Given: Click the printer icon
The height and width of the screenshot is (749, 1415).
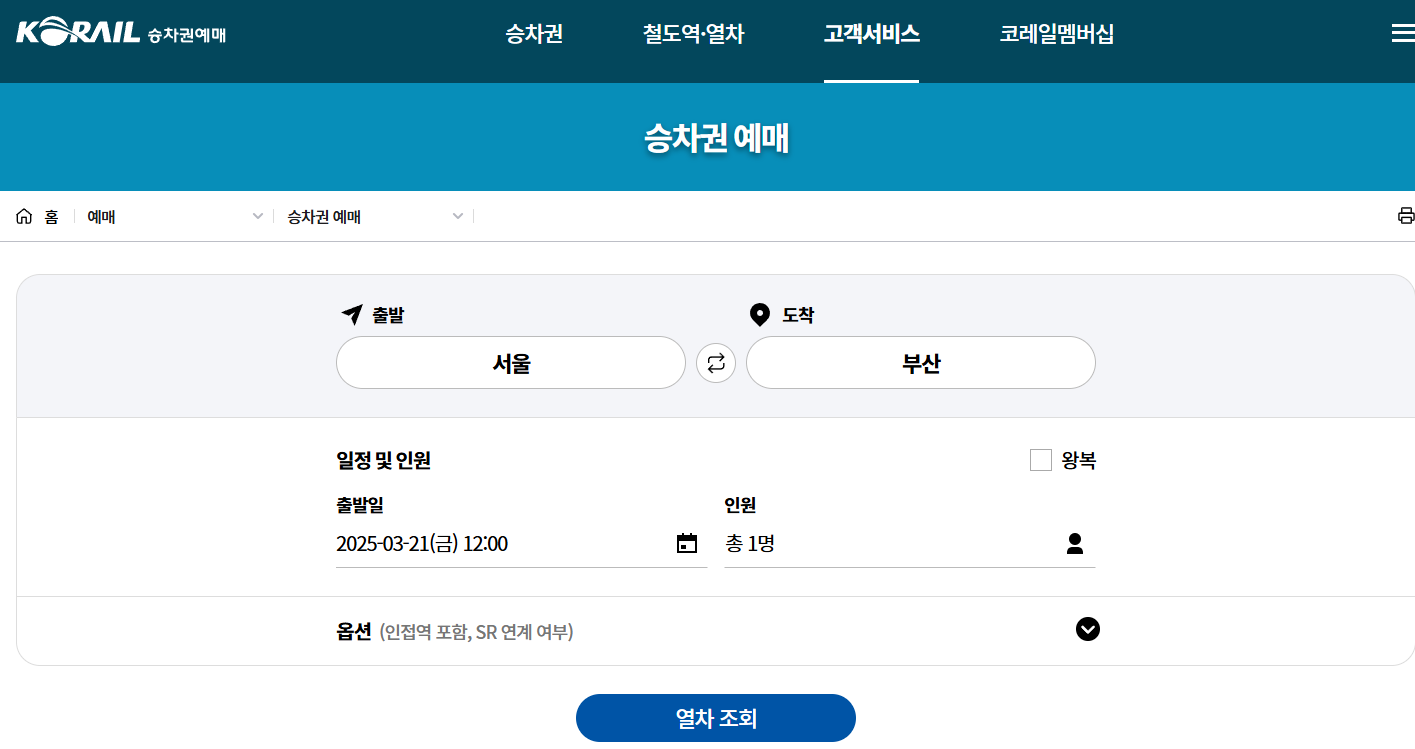Looking at the screenshot, I should (1406, 216).
